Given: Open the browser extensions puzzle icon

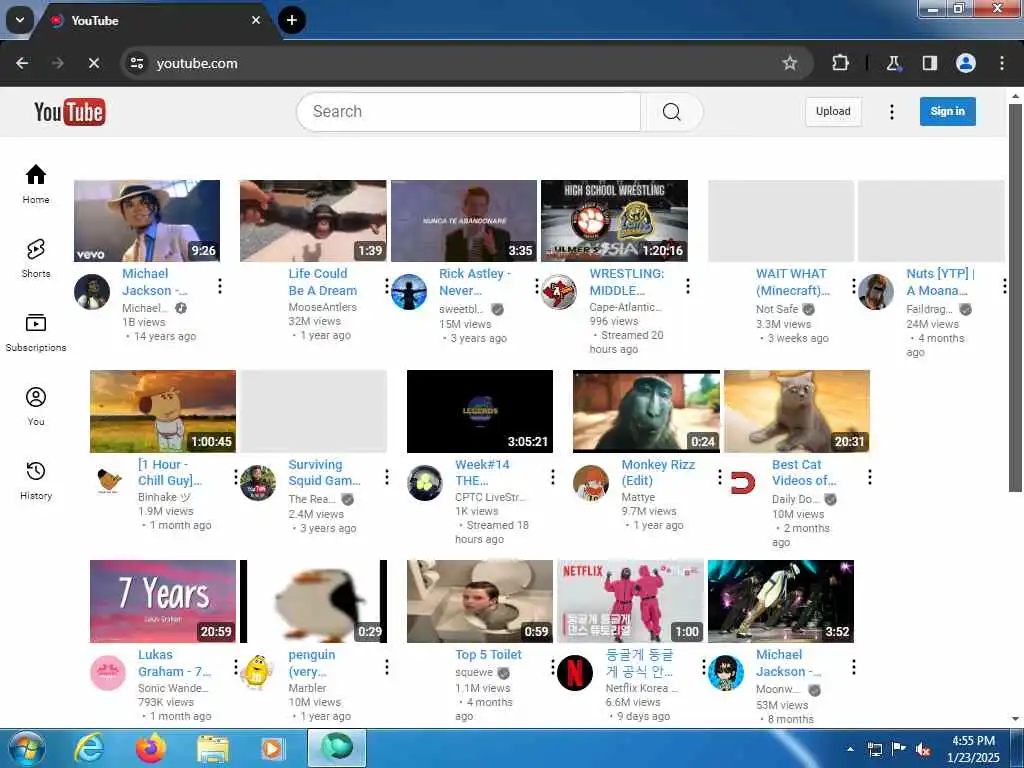Looking at the screenshot, I should [840, 63].
